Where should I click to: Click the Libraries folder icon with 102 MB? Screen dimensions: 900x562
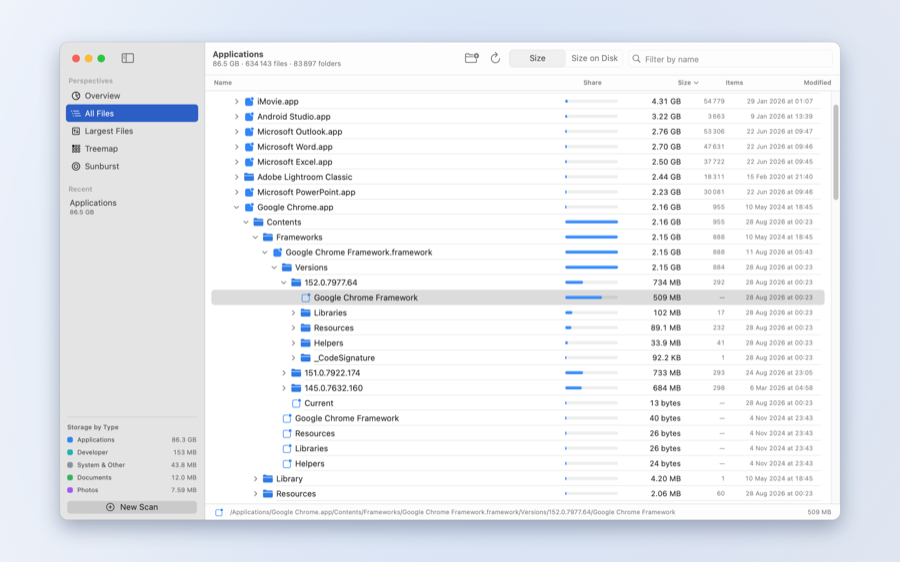pyautogui.click(x=306, y=313)
